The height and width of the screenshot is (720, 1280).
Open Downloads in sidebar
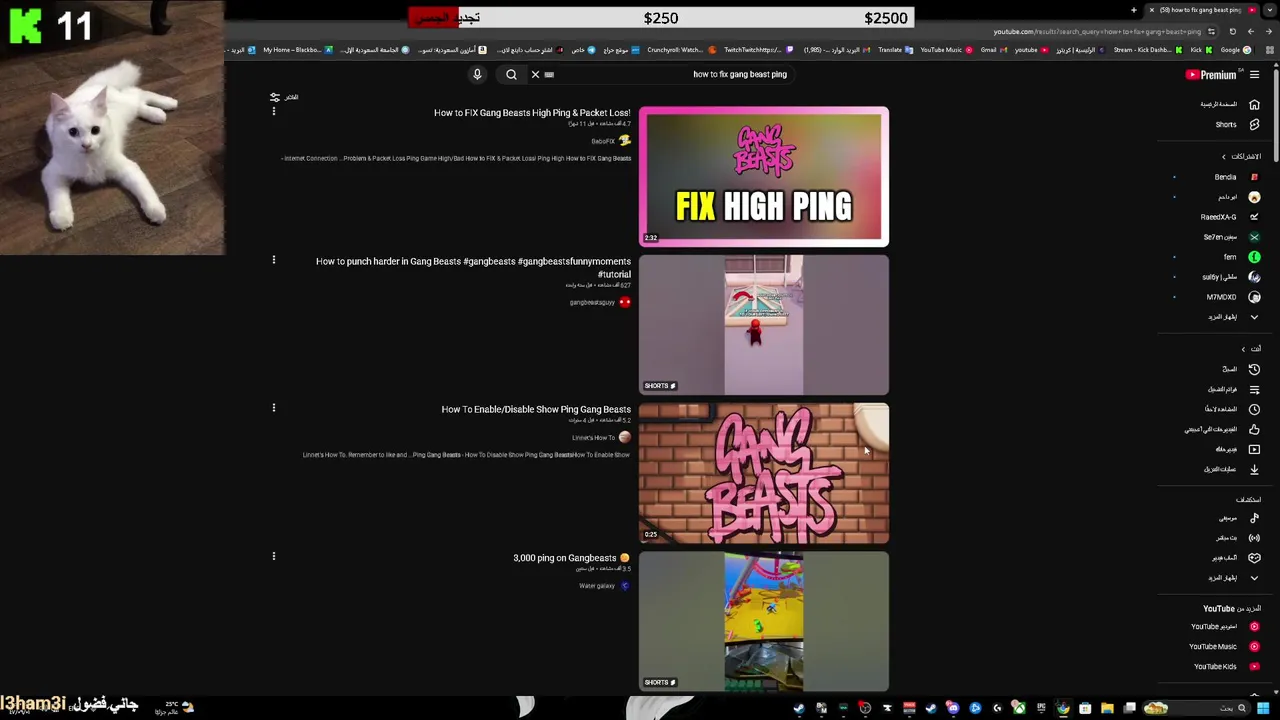pyautogui.click(x=1232, y=469)
